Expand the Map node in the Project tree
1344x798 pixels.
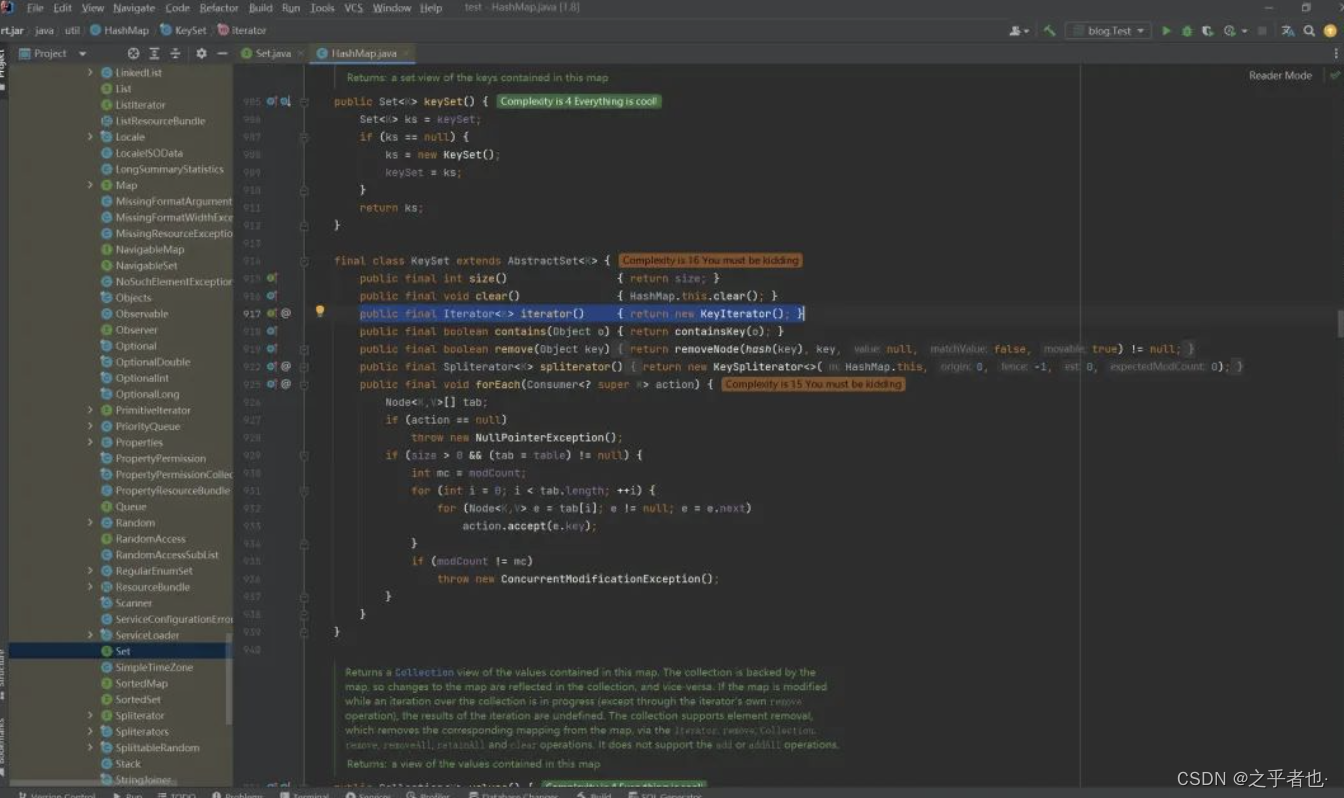coord(90,185)
